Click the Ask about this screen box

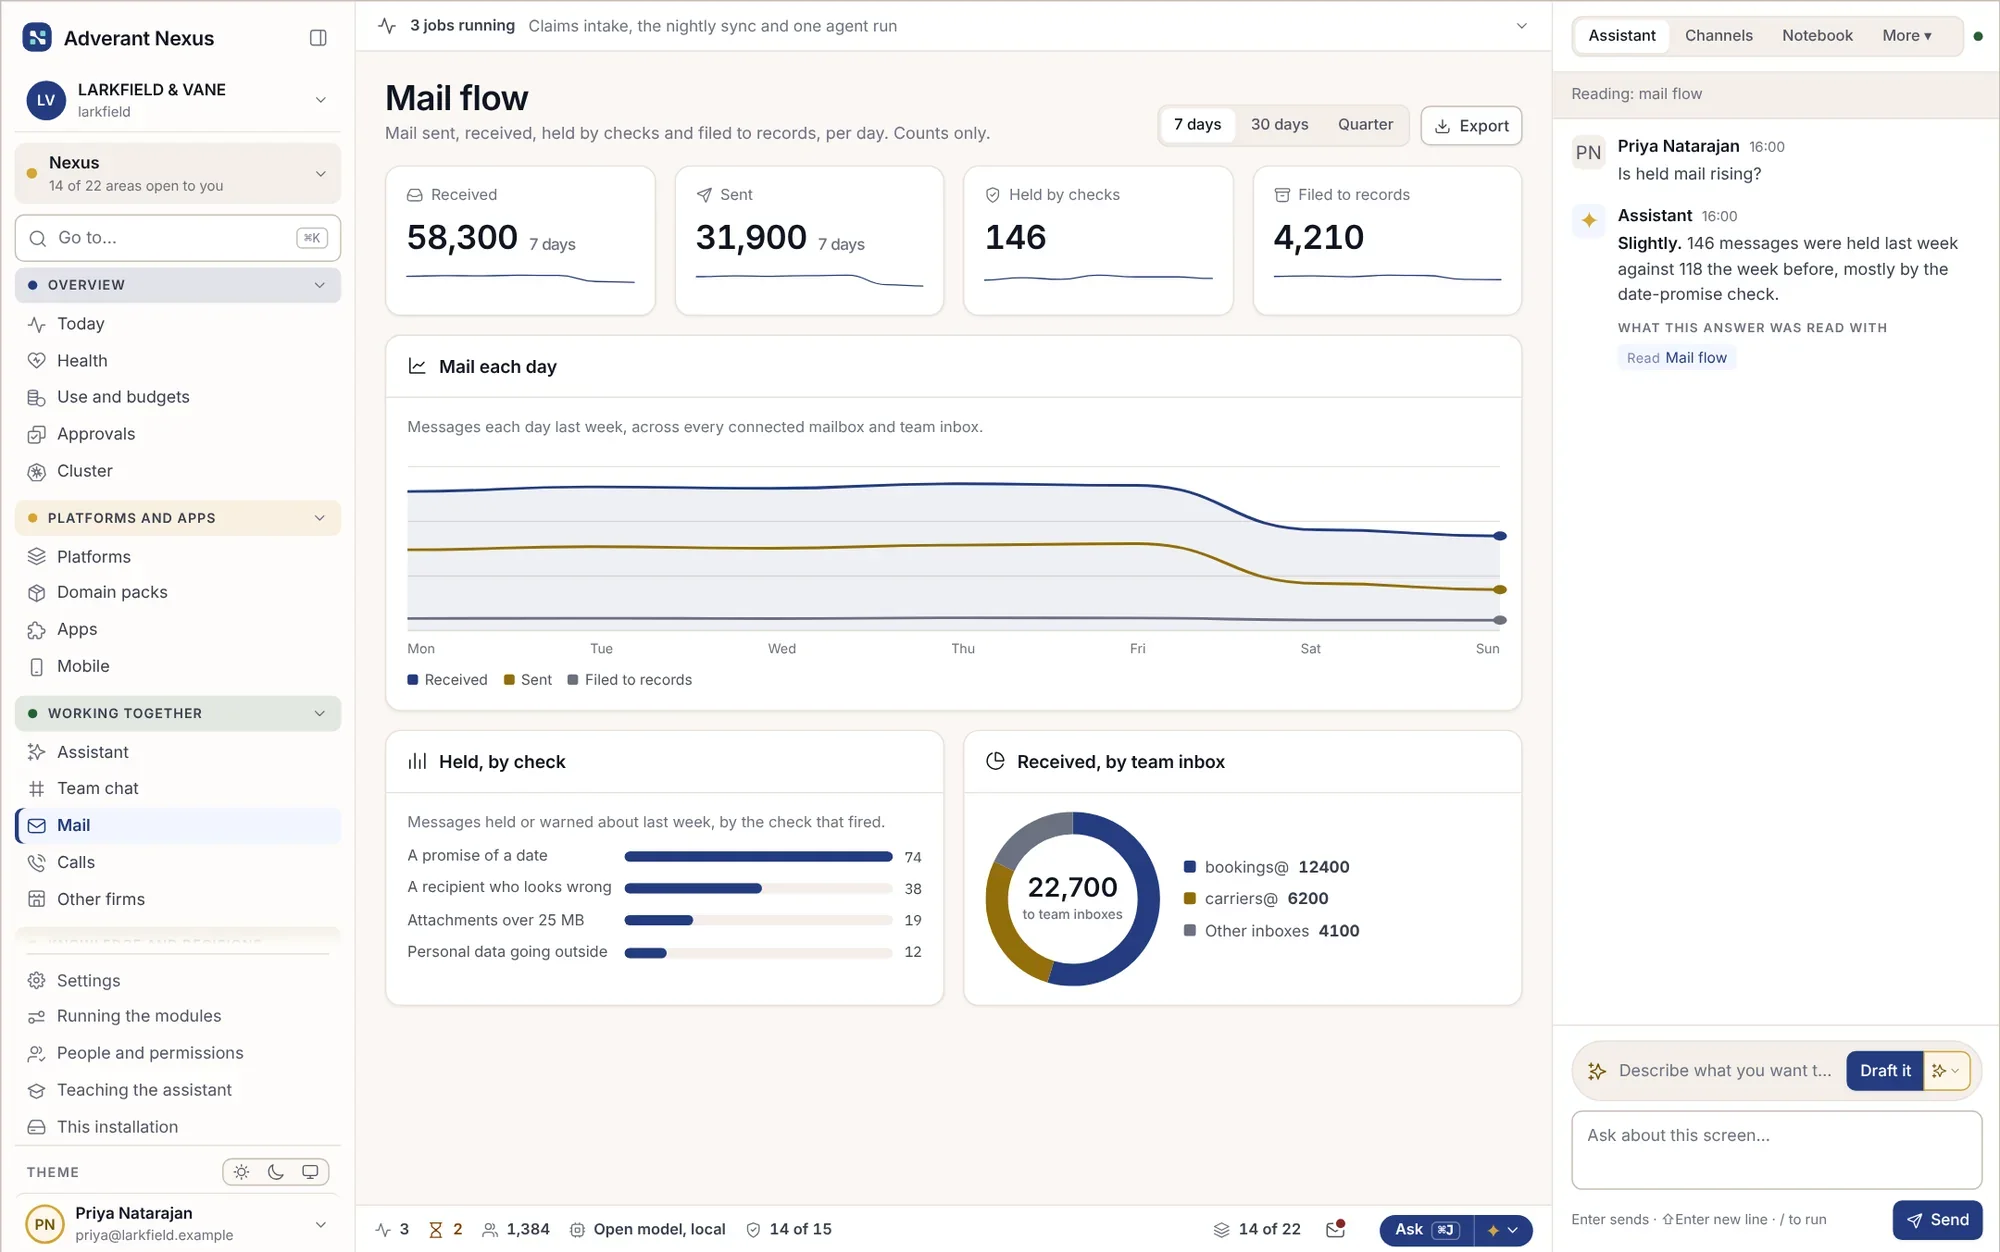click(1776, 1150)
